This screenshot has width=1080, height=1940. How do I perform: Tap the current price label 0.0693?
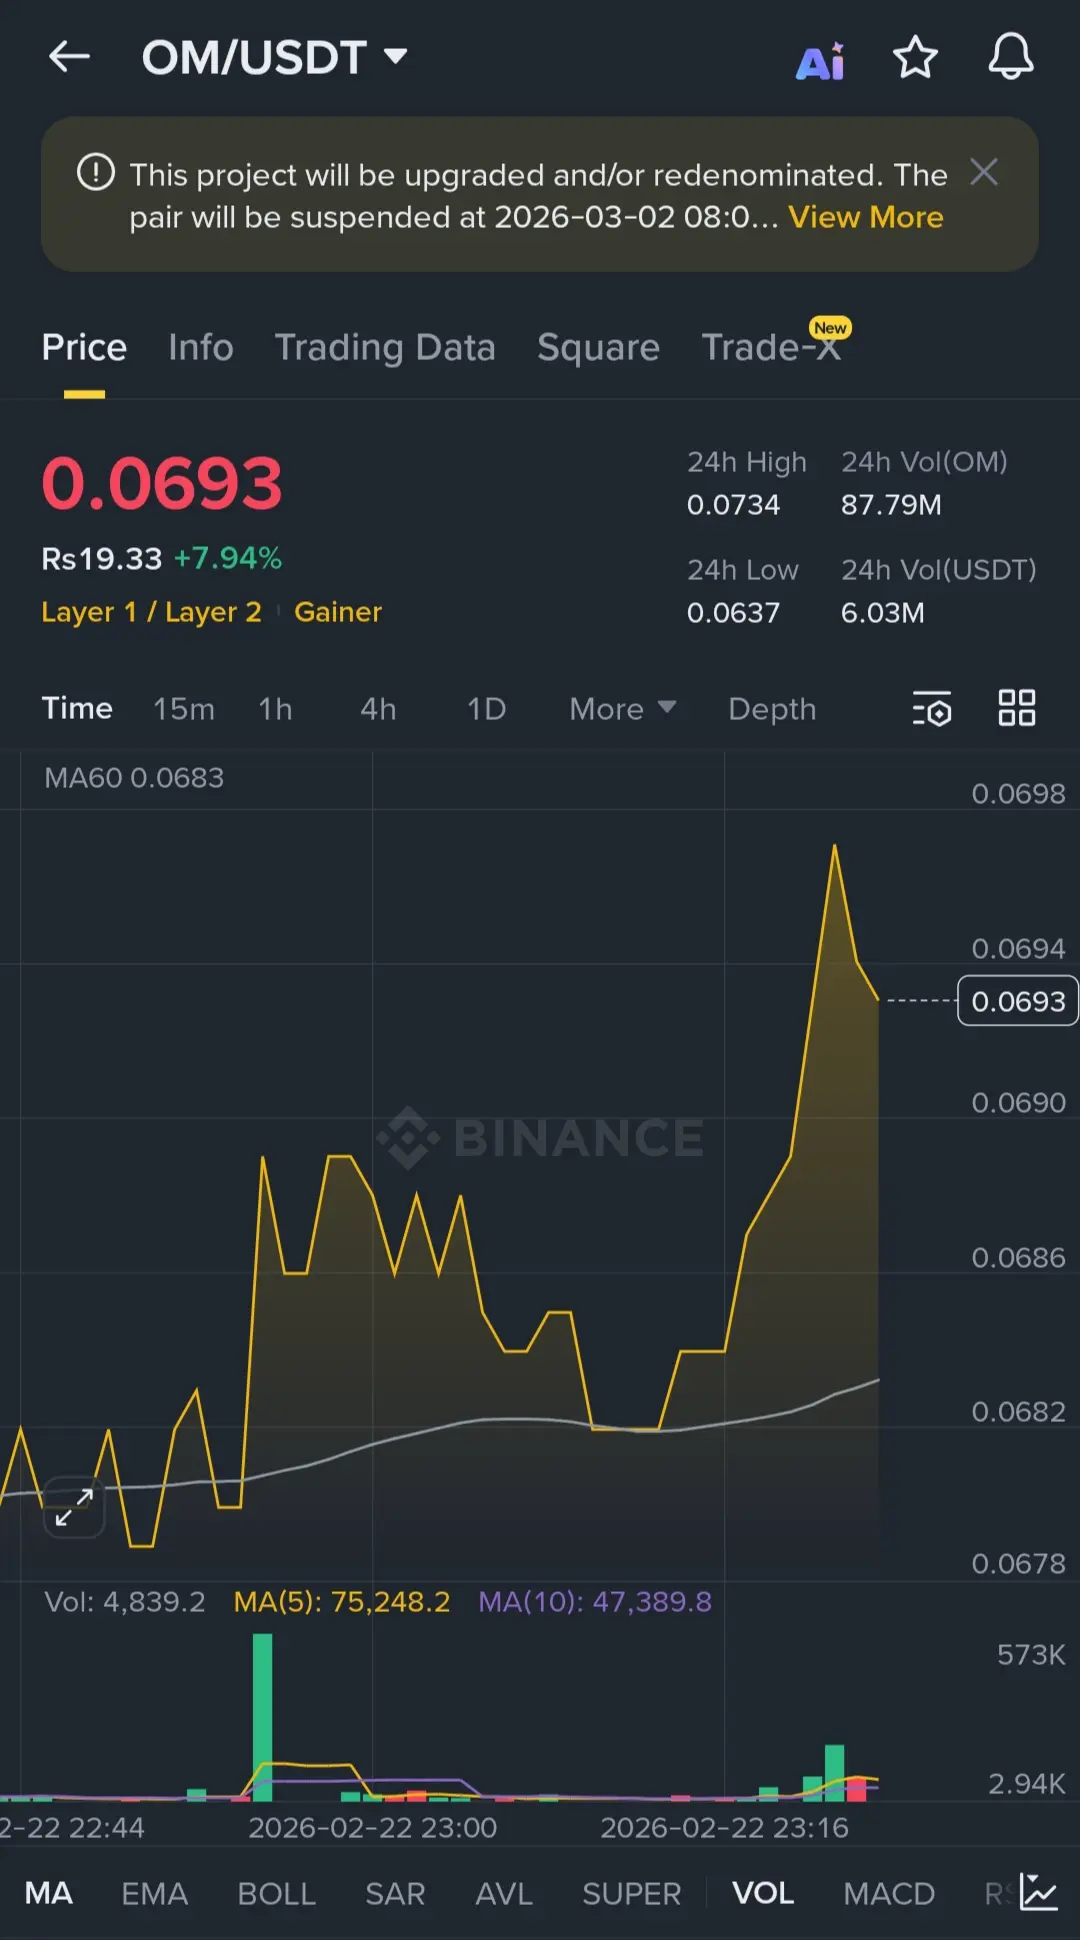pyautogui.click(x=1018, y=1001)
